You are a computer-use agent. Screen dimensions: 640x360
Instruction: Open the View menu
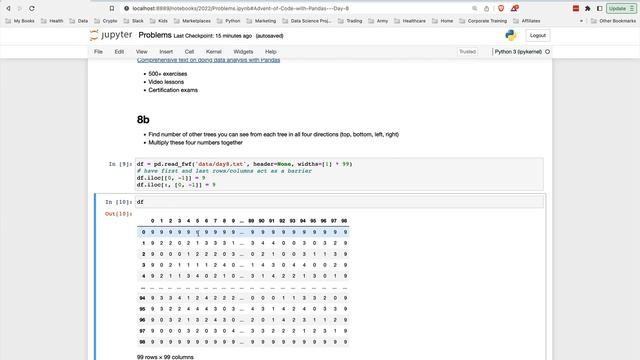[x=142, y=52]
